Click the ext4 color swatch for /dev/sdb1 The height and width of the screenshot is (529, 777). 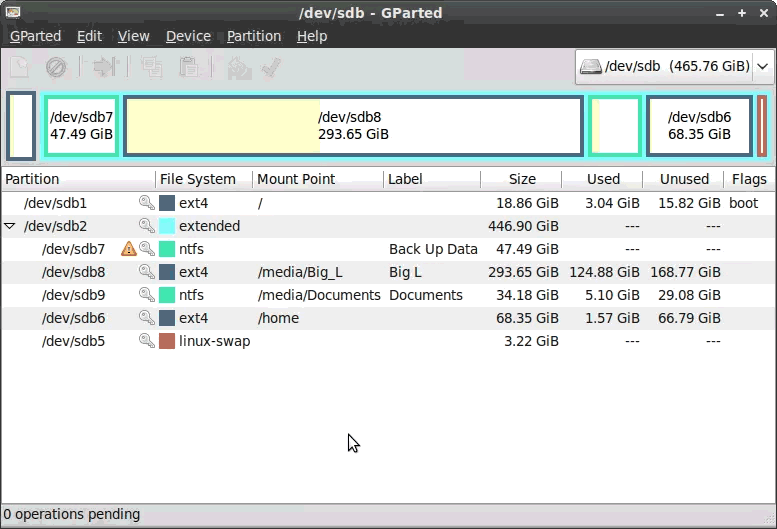point(167,203)
